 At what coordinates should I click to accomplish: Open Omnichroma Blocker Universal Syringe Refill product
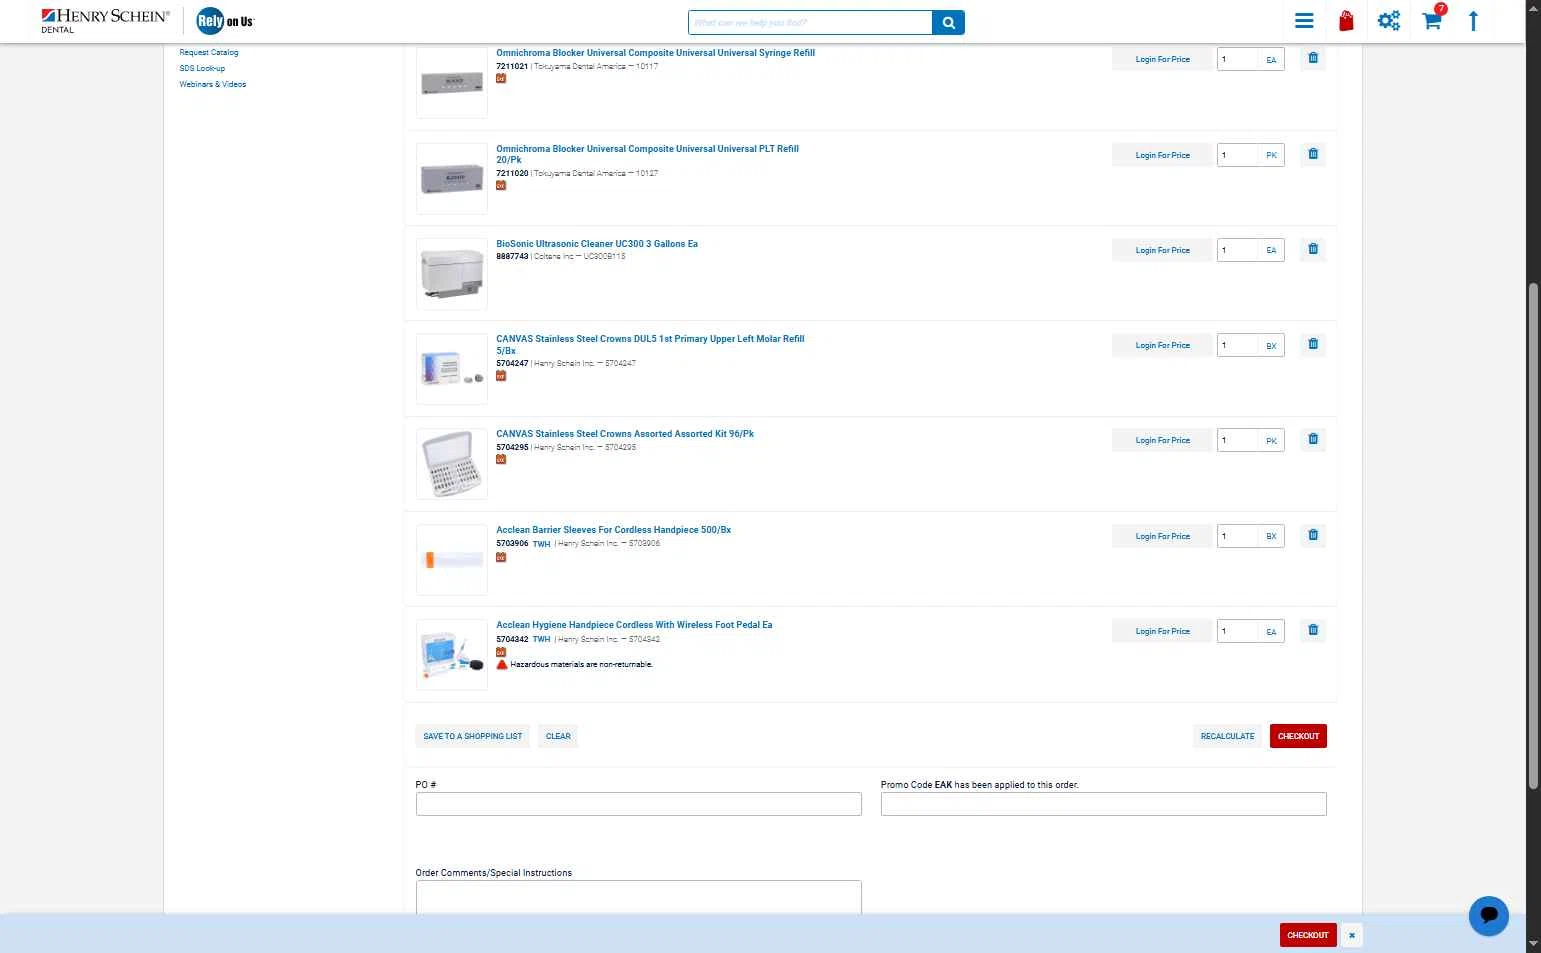click(x=655, y=53)
